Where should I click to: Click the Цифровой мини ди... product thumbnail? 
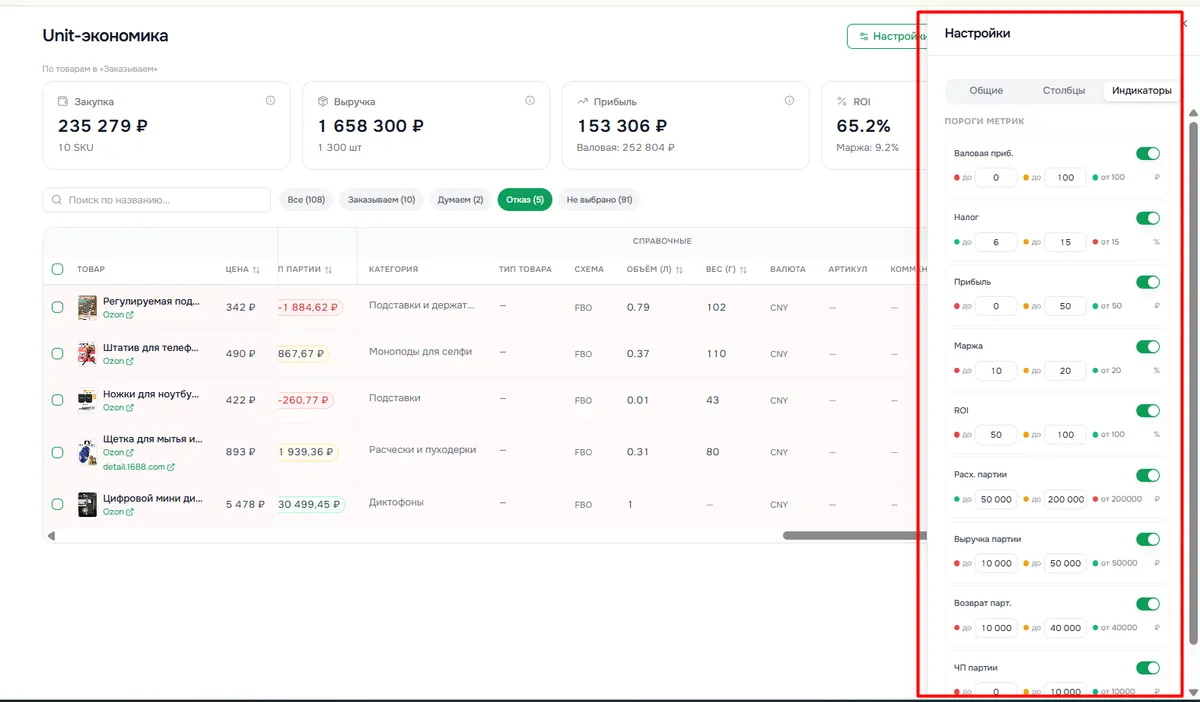click(88, 504)
